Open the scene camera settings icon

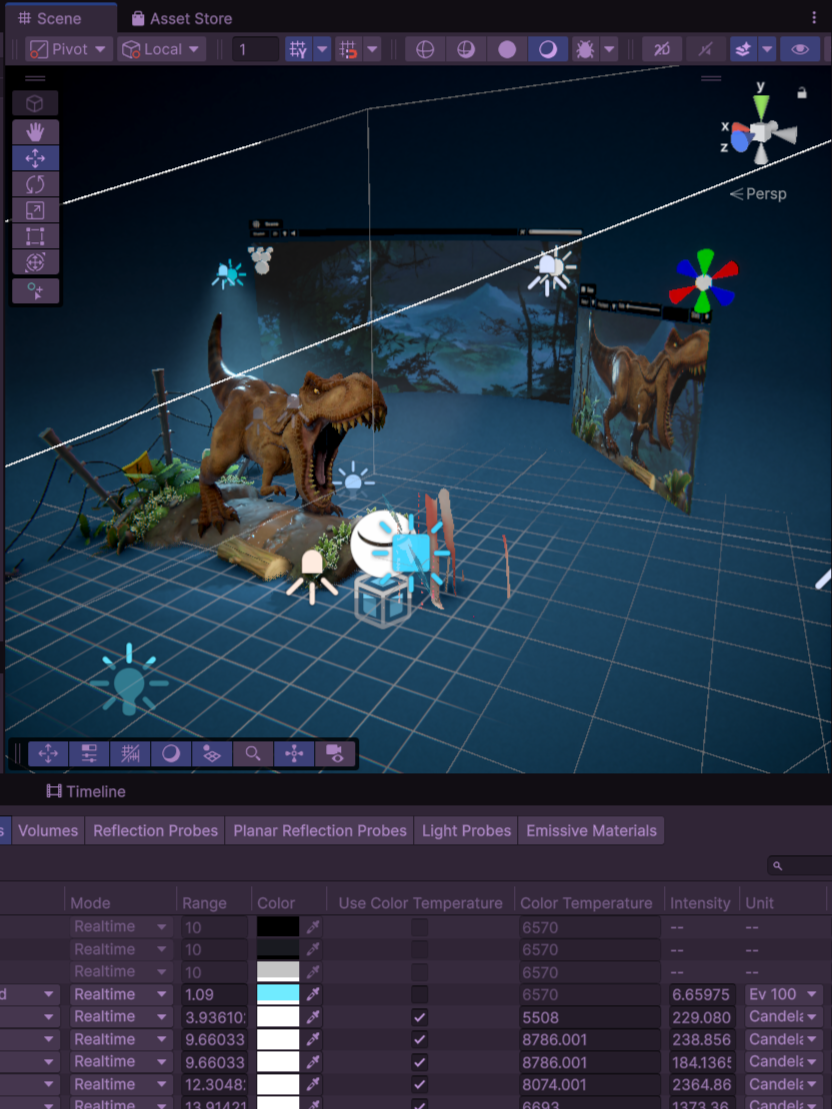click(335, 753)
